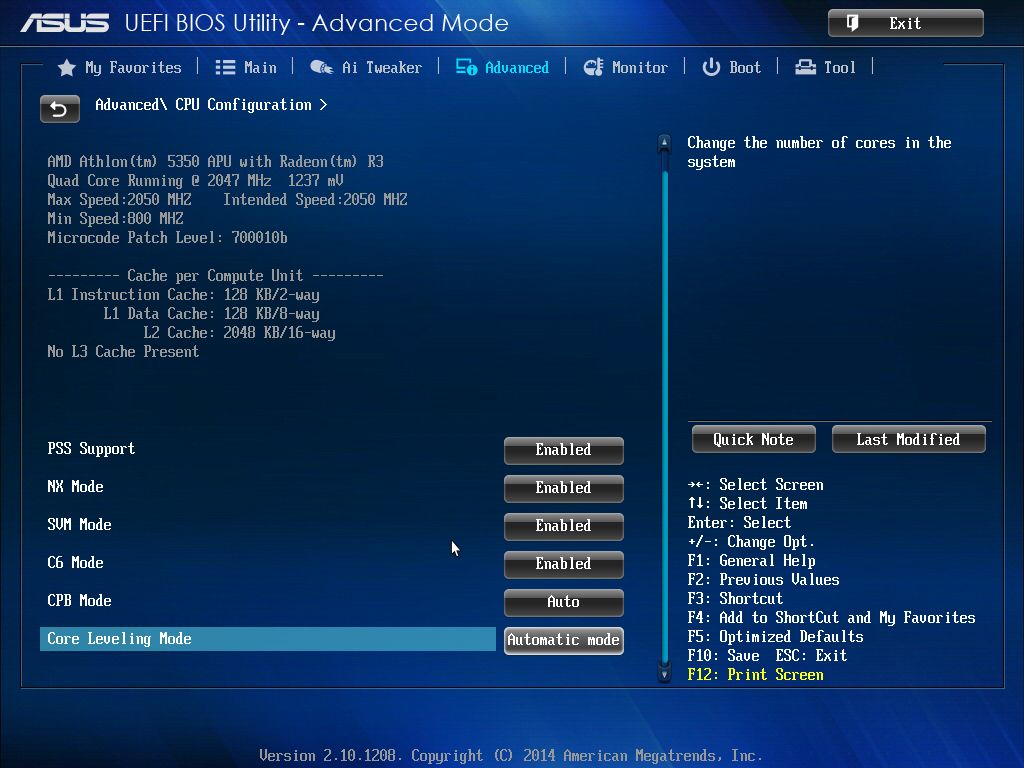Click the Min Speed:800 MHZ text
The width and height of the screenshot is (1024, 768).
coord(115,219)
